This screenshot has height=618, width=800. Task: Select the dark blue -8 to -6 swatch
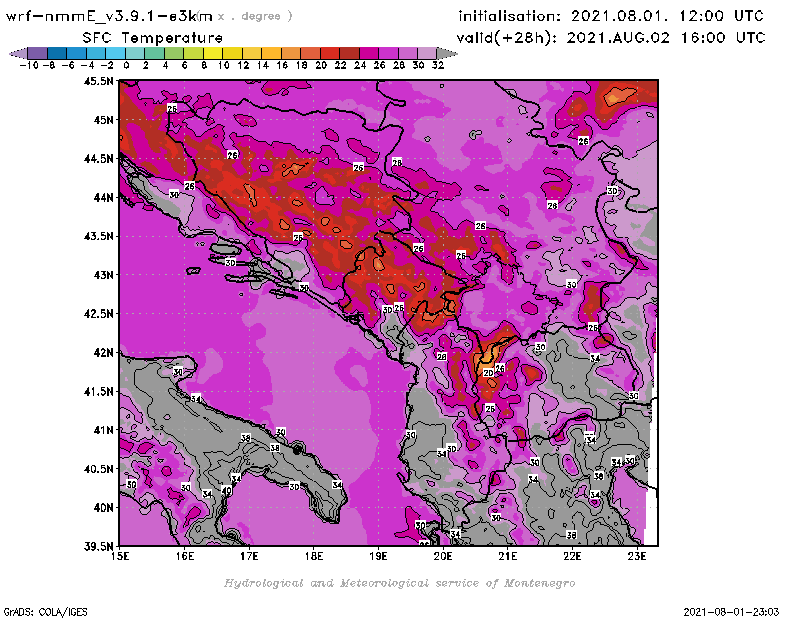click(x=57, y=53)
